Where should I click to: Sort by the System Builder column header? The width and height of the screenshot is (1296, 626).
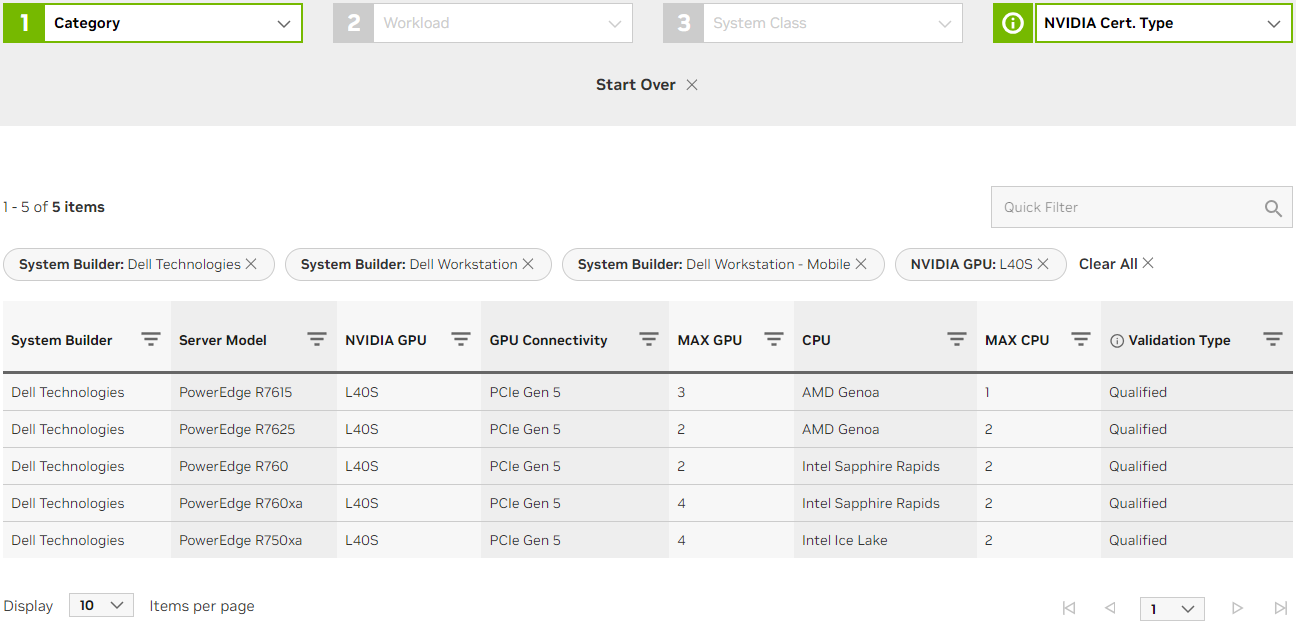coord(62,340)
